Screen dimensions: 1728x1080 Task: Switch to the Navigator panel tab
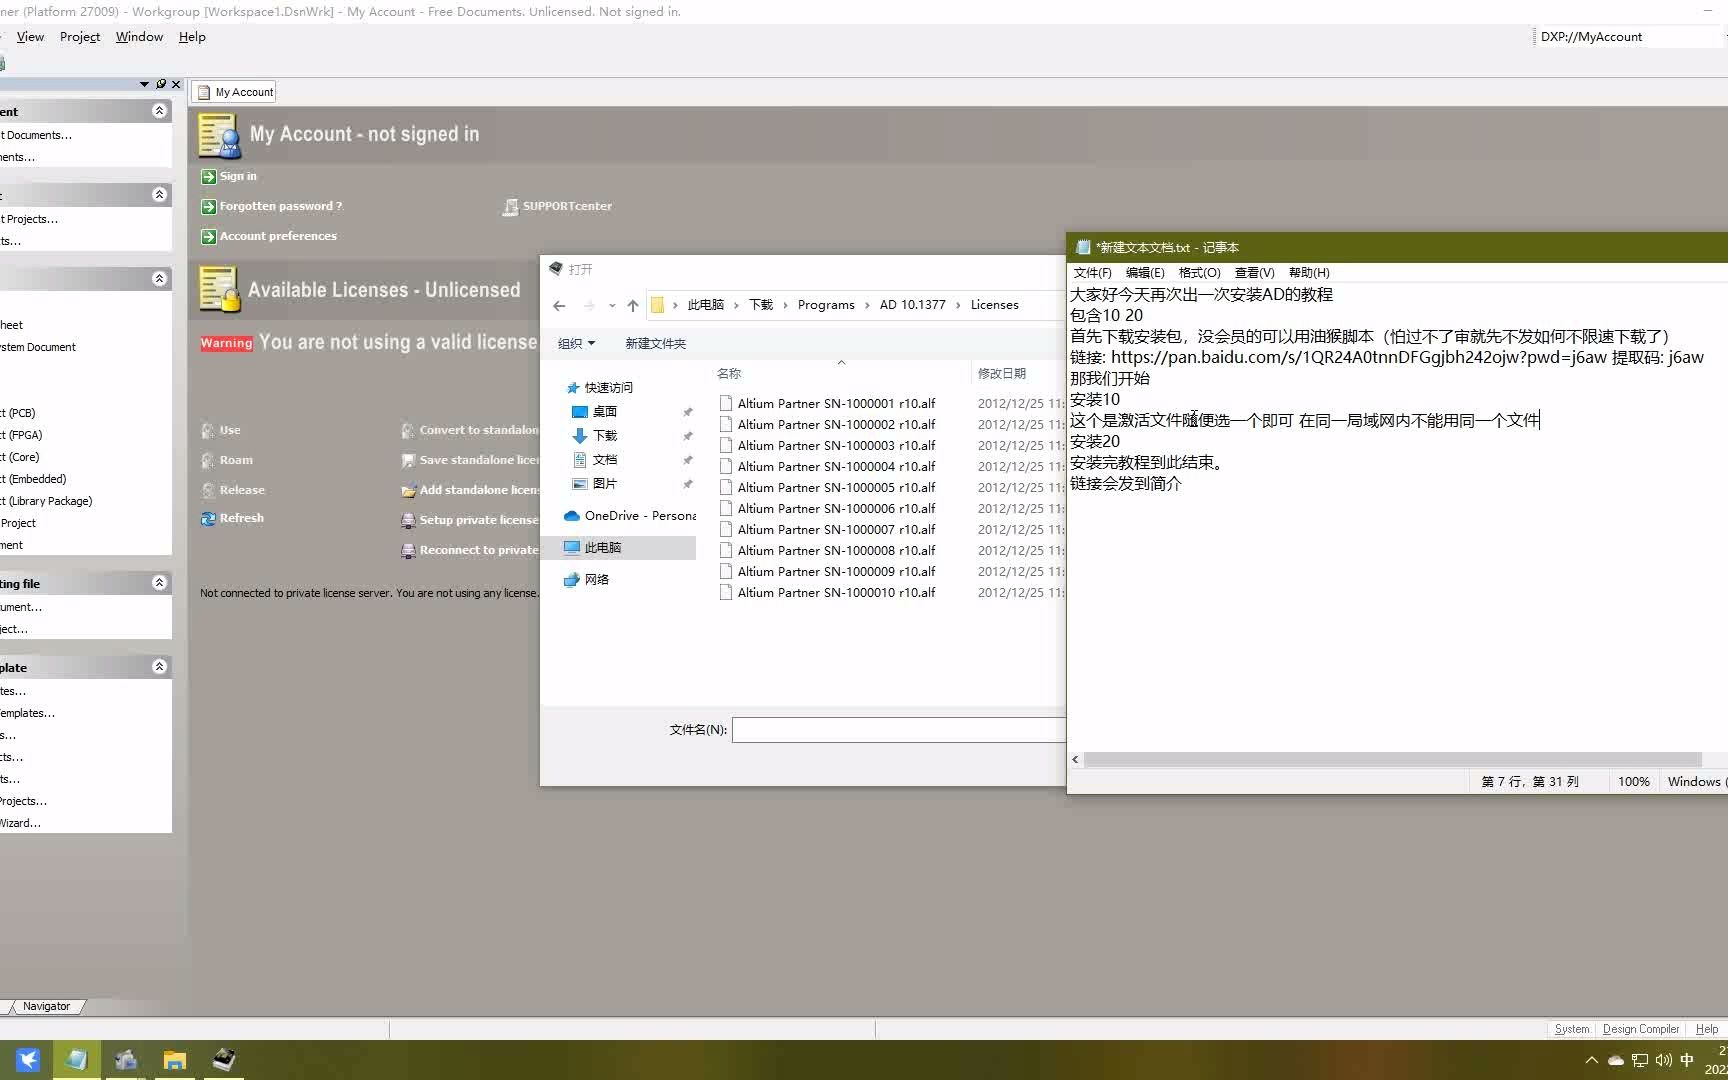pyautogui.click(x=46, y=1006)
